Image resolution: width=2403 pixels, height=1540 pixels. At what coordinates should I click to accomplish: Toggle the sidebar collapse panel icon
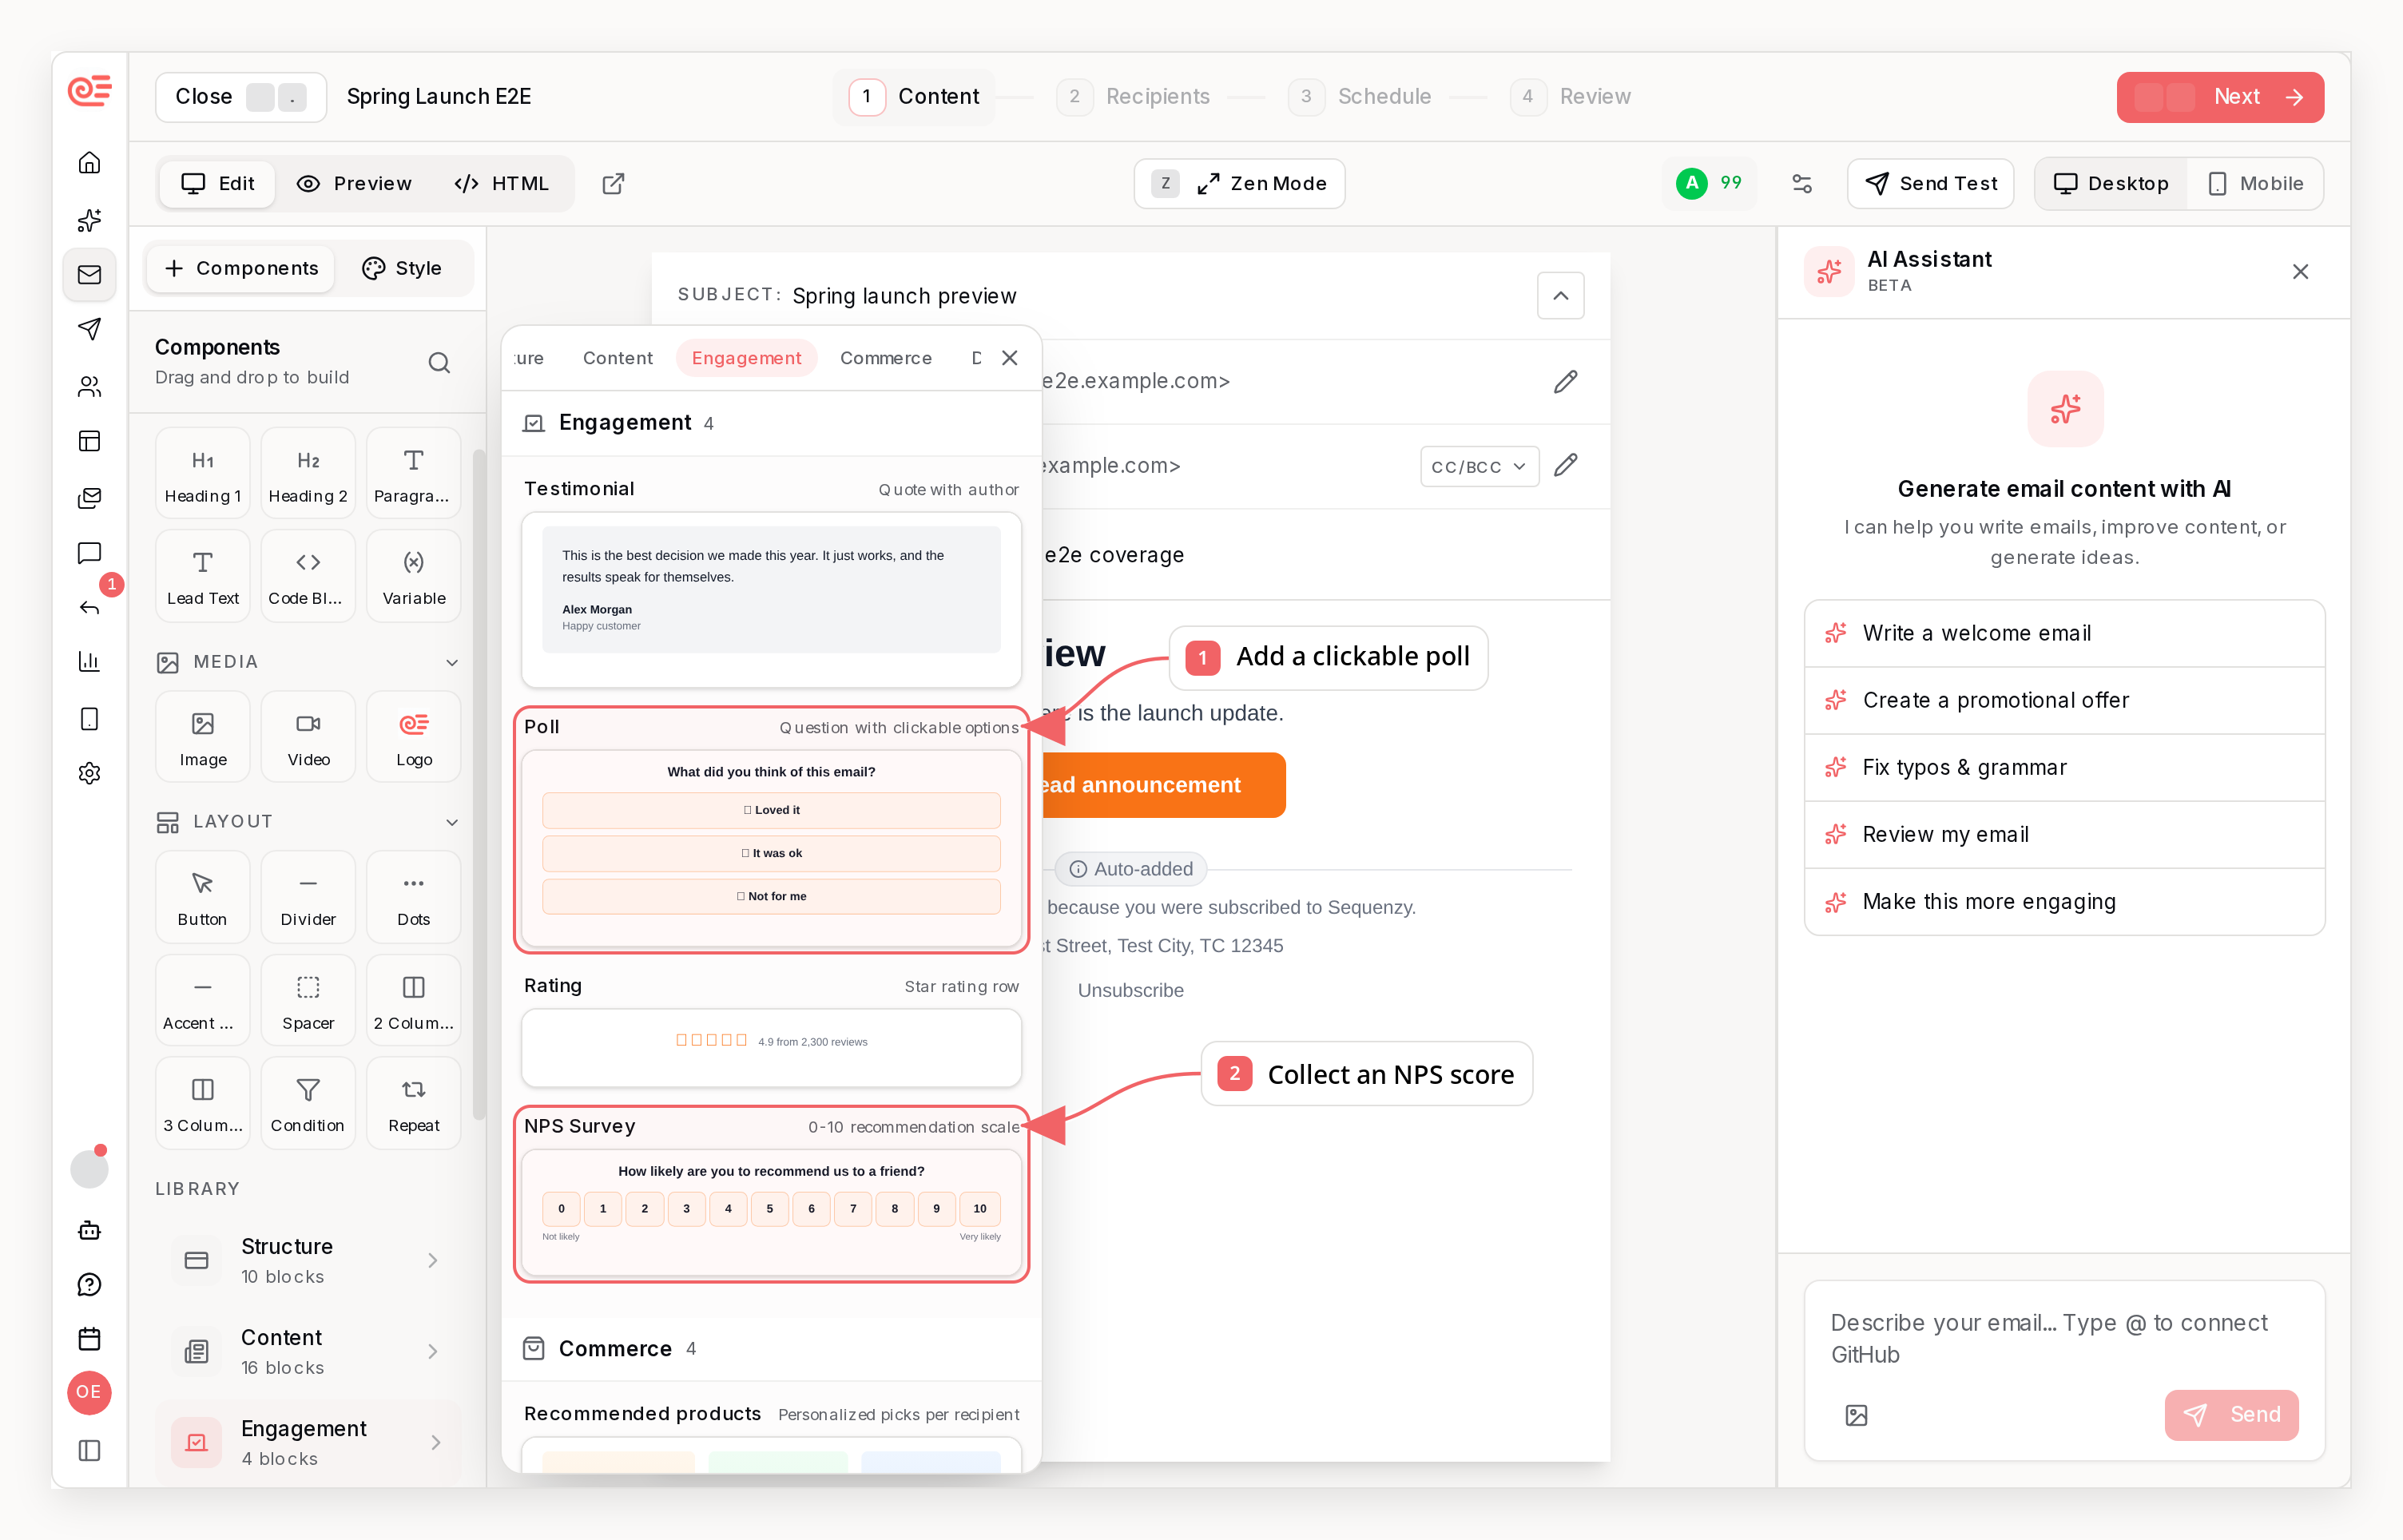89,1450
